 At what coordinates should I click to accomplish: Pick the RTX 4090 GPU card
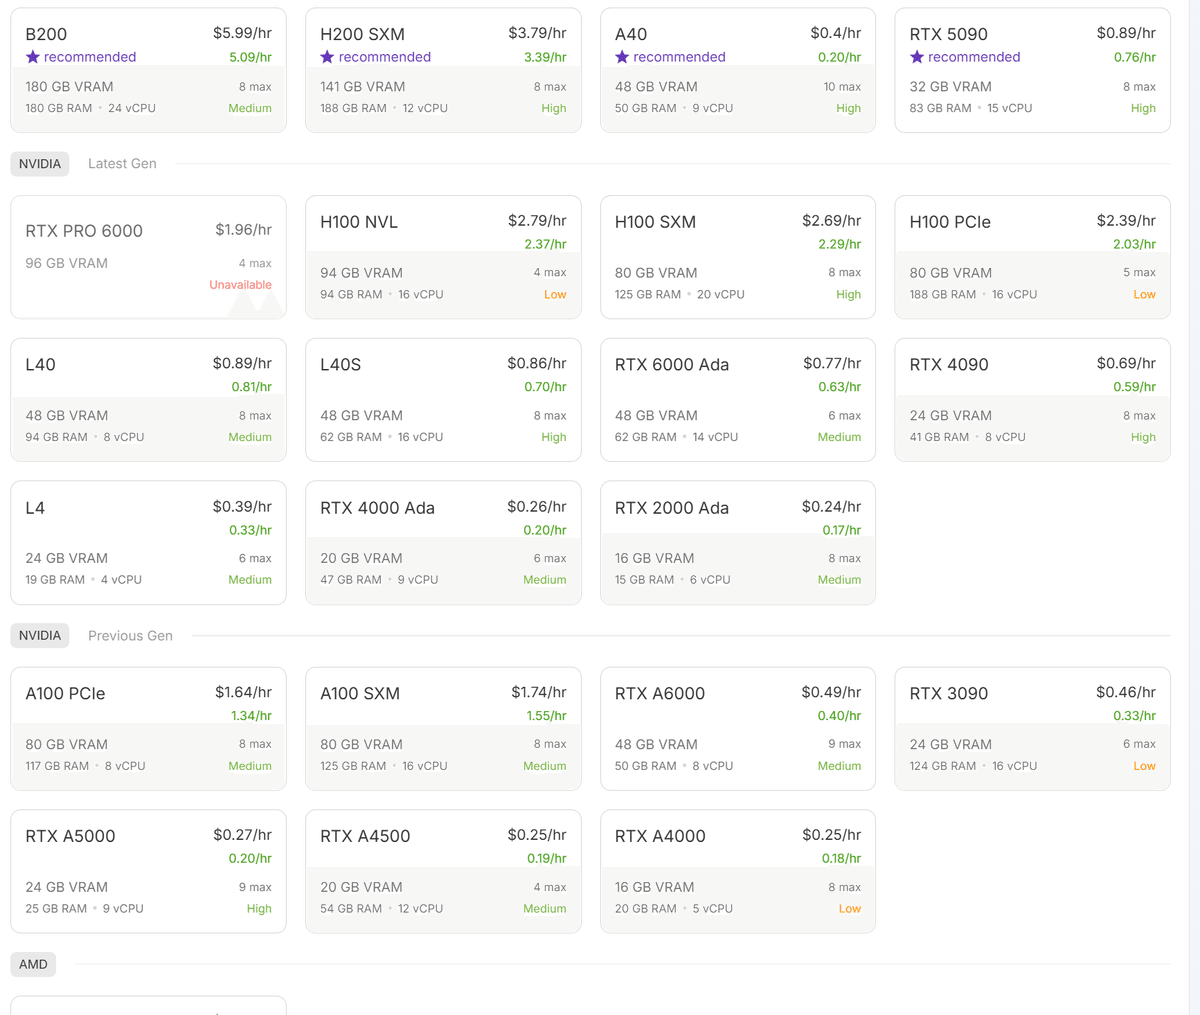tap(1032, 400)
